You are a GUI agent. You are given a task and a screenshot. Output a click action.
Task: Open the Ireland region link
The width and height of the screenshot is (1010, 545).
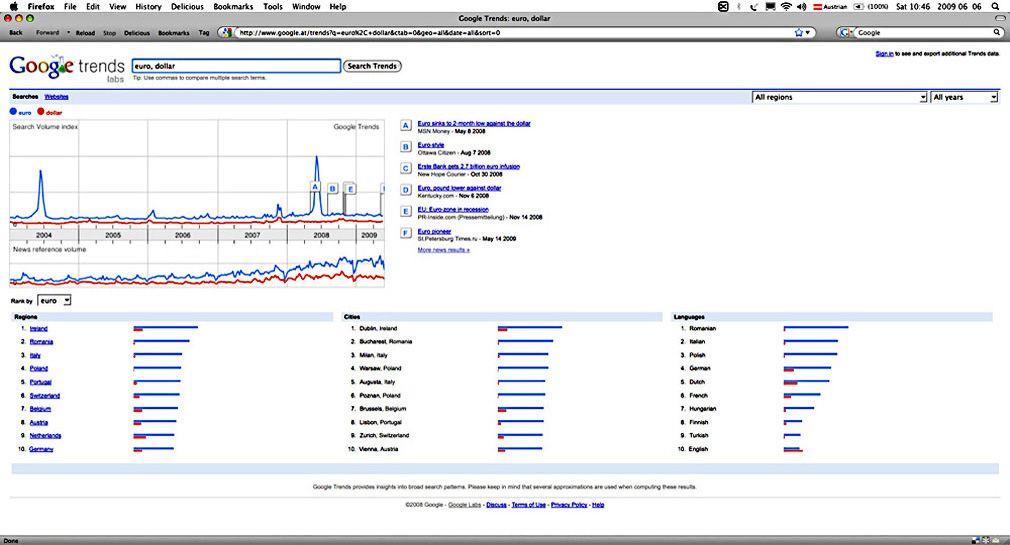39,329
